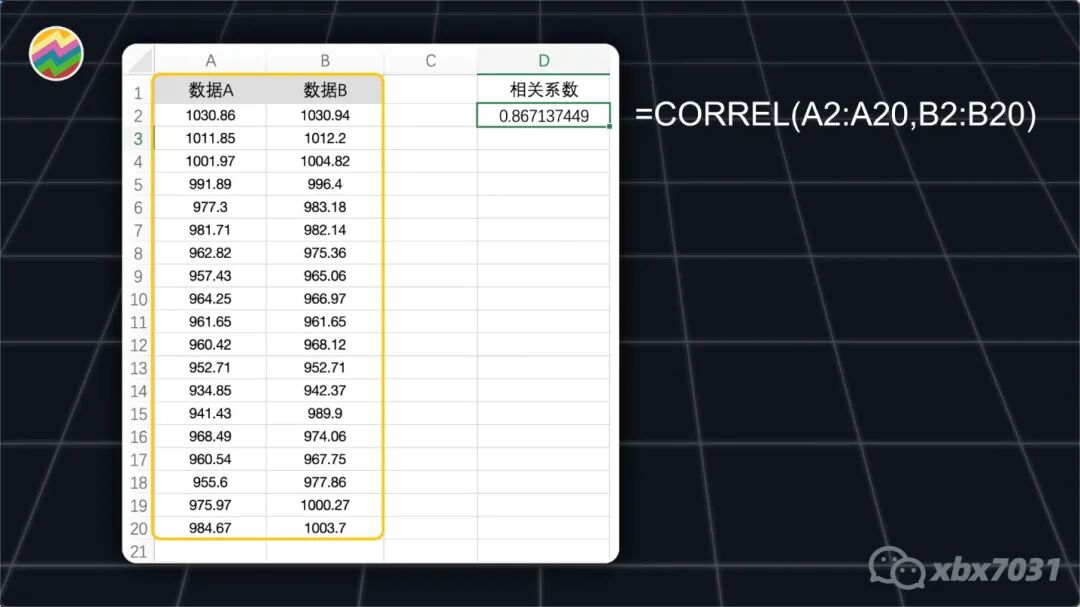Select row 10 header
Image resolution: width=1080 pixels, height=607 pixels.
tap(138, 299)
